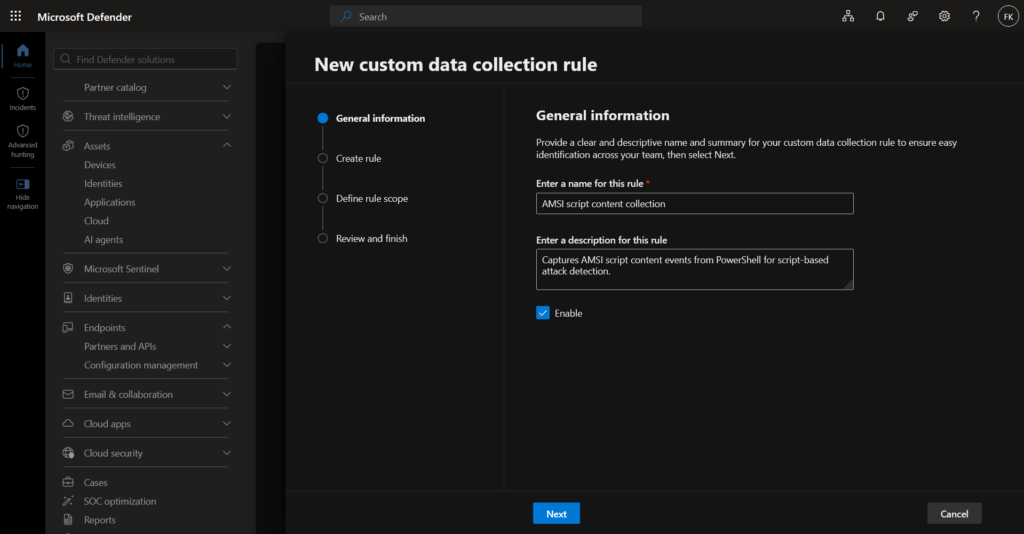The image size is (1024, 534).
Task: Expand Cloud apps chevron
Action: click(227, 423)
